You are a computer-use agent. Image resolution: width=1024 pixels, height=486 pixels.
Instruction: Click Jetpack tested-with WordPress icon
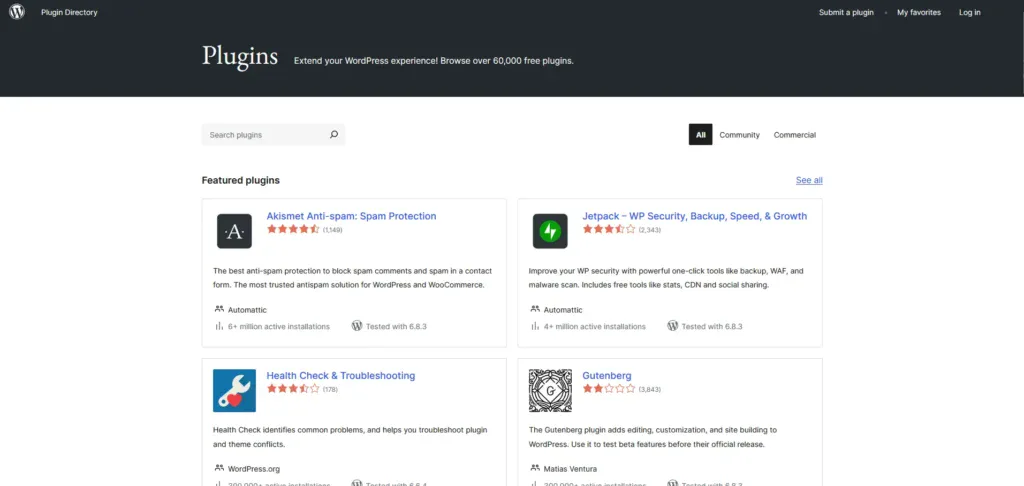pyautogui.click(x=672, y=325)
